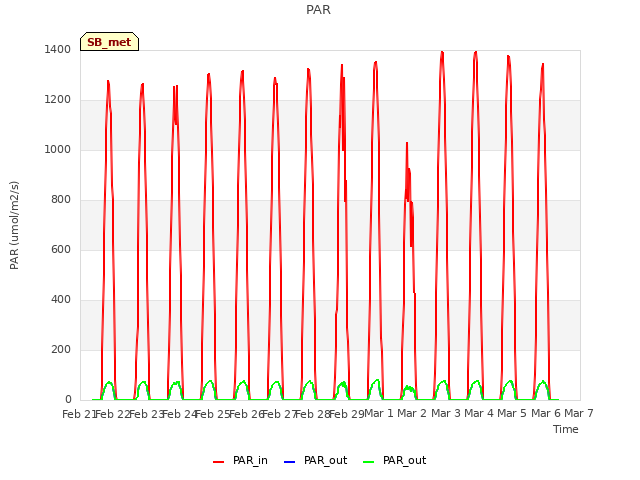Click the 1400 y-axis tick label
The width and height of the screenshot is (640, 480).
click(58, 49)
